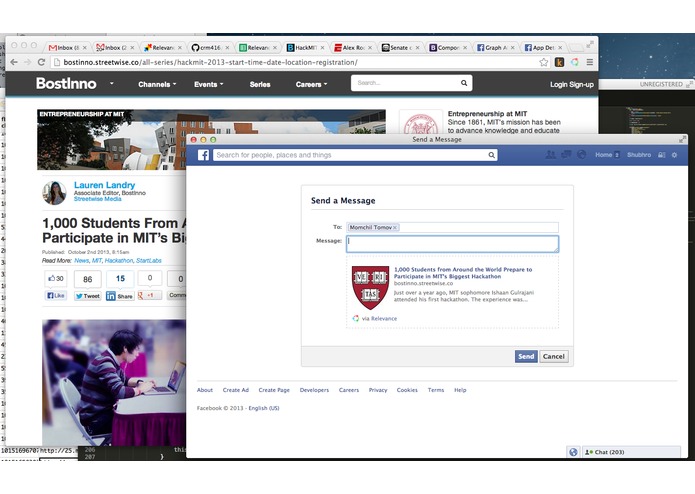
Task: Remove recipient Momchil Tomov with the x
Action: pos(395,227)
